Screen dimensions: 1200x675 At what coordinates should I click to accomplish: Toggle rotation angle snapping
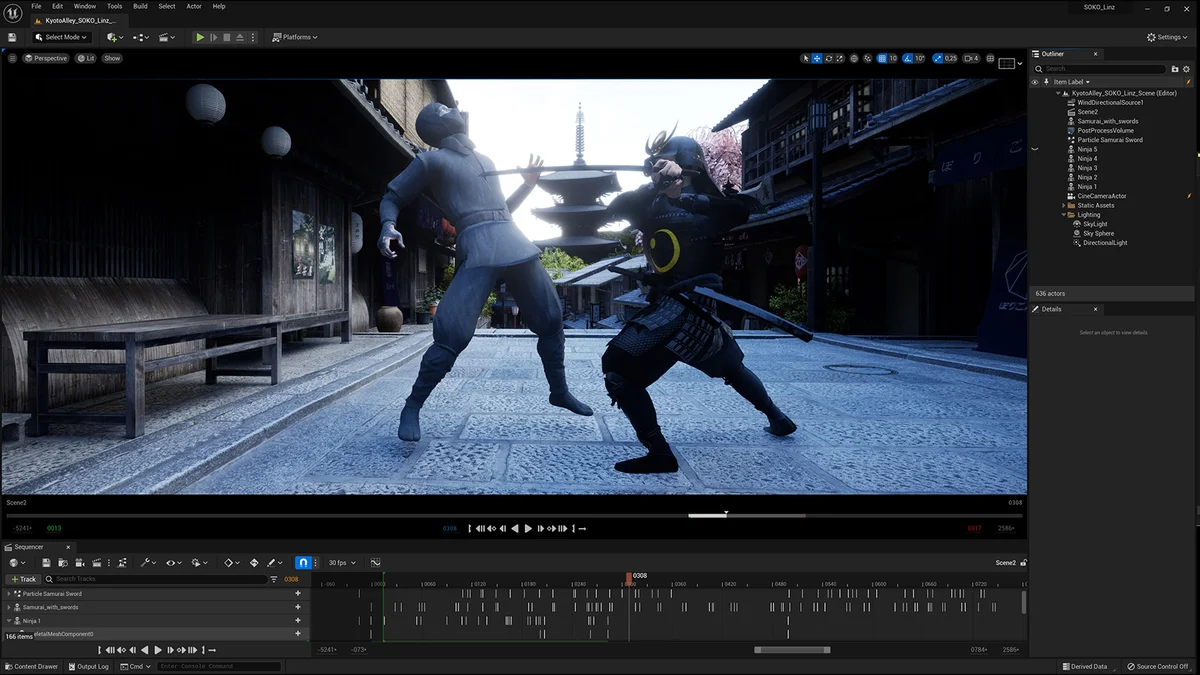tap(908, 59)
